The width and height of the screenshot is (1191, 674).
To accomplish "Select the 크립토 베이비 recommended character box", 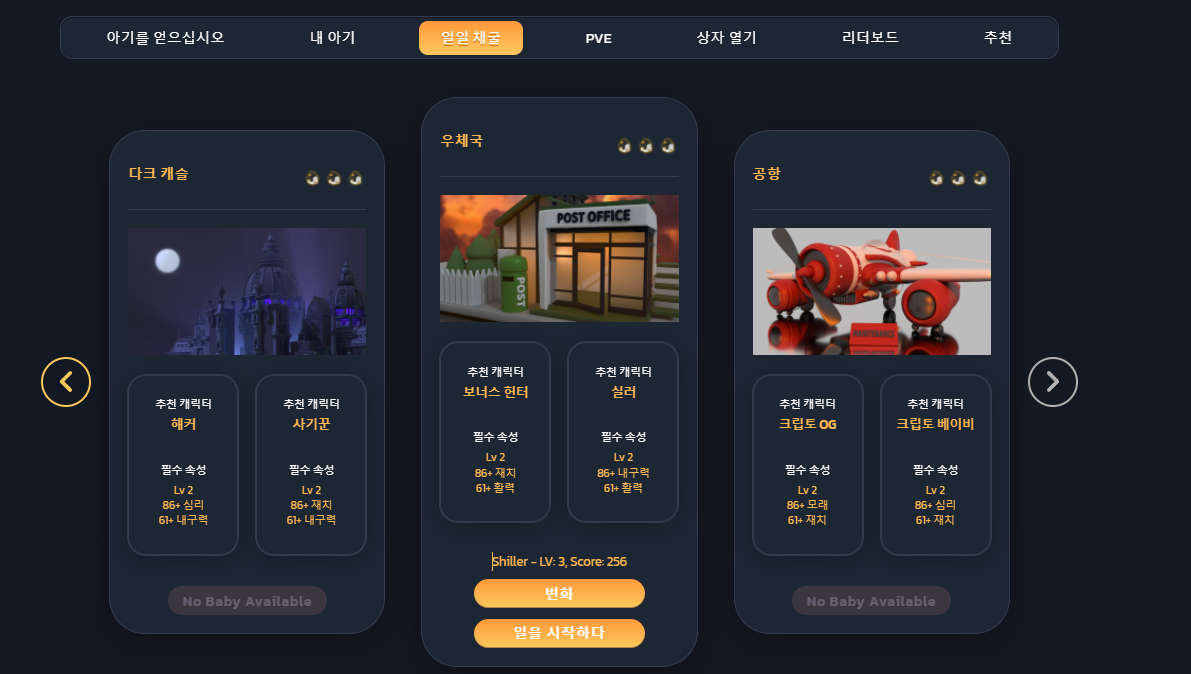I will (935, 464).
